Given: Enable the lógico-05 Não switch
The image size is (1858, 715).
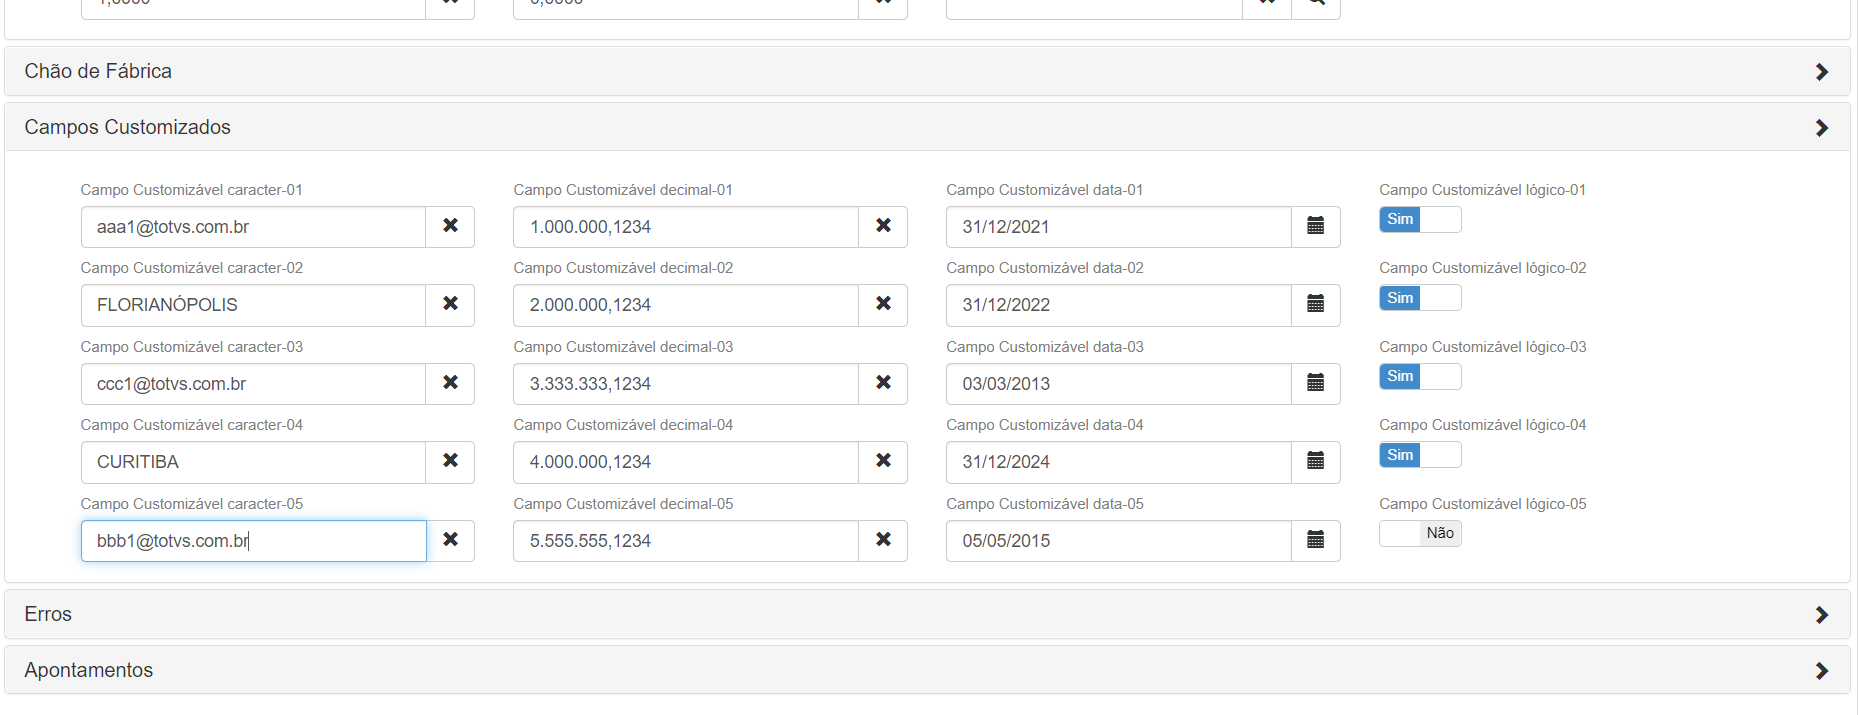Looking at the screenshot, I should (x=1420, y=534).
